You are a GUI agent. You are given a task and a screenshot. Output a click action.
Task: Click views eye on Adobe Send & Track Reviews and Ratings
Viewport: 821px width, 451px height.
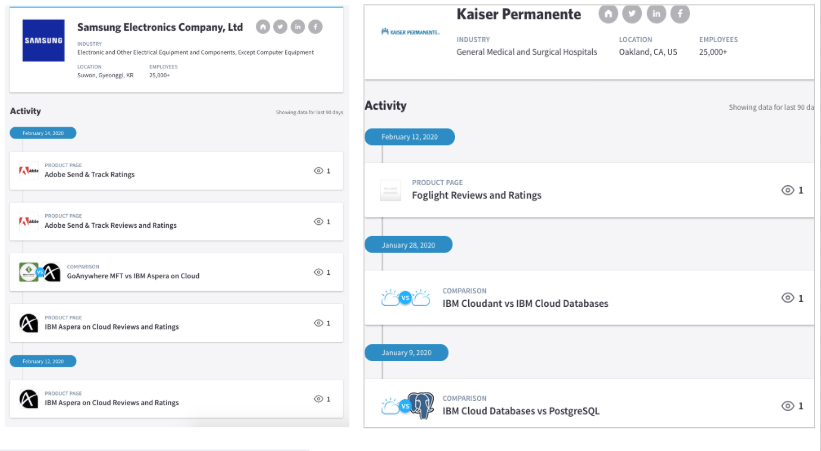318,222
